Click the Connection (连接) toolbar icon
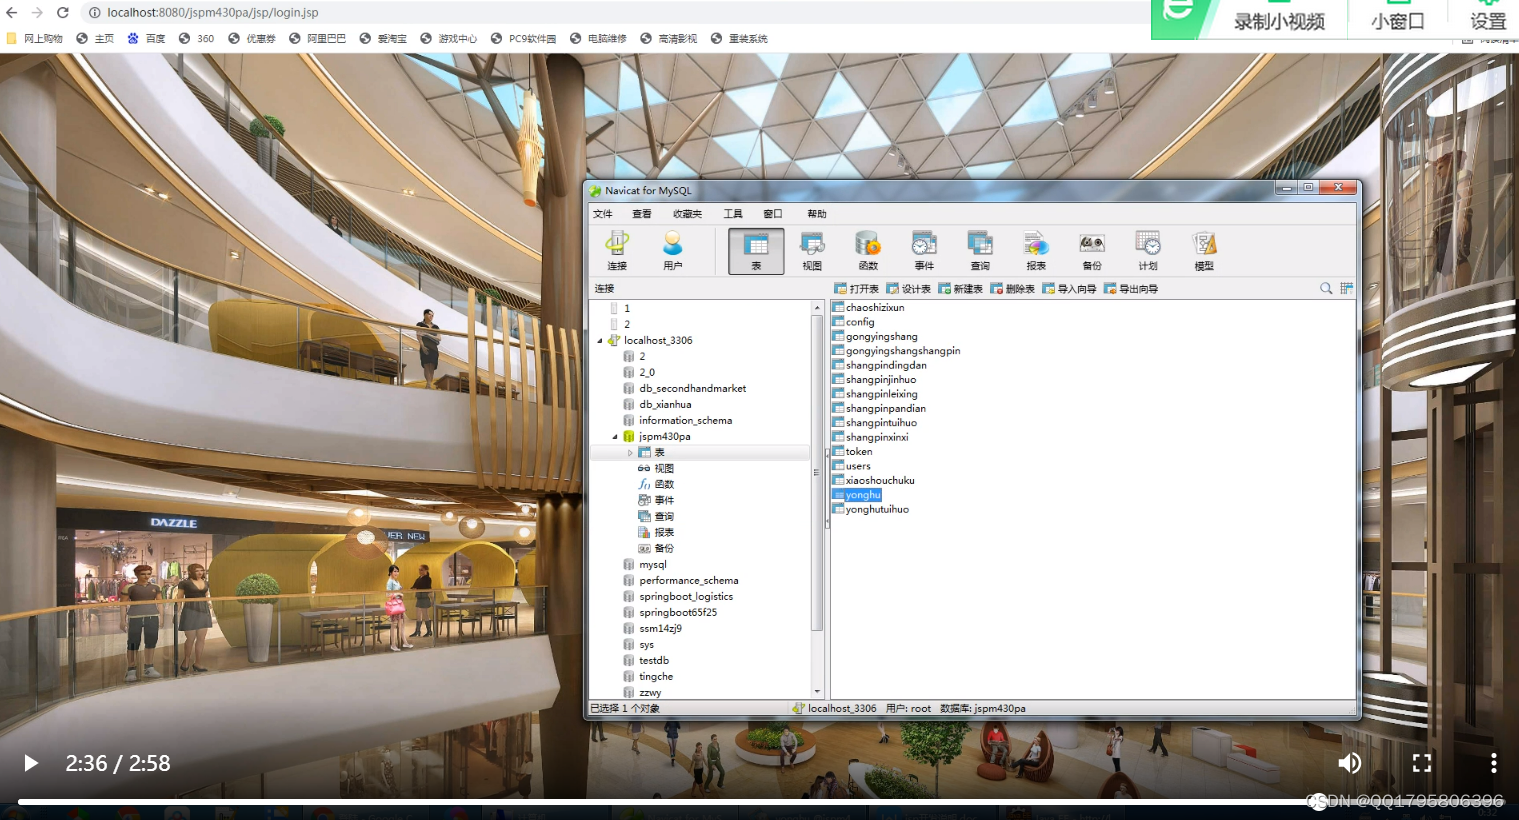Screen dimensions: 1519x820 coord(617,250)
